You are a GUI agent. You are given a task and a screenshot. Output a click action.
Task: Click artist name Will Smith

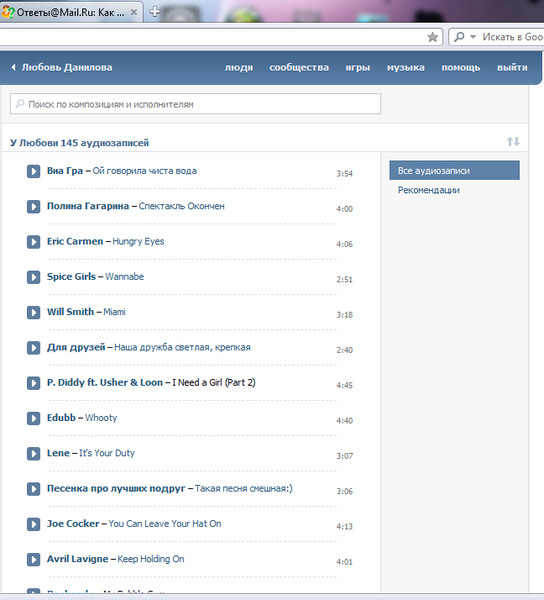(x=70, y=312)
